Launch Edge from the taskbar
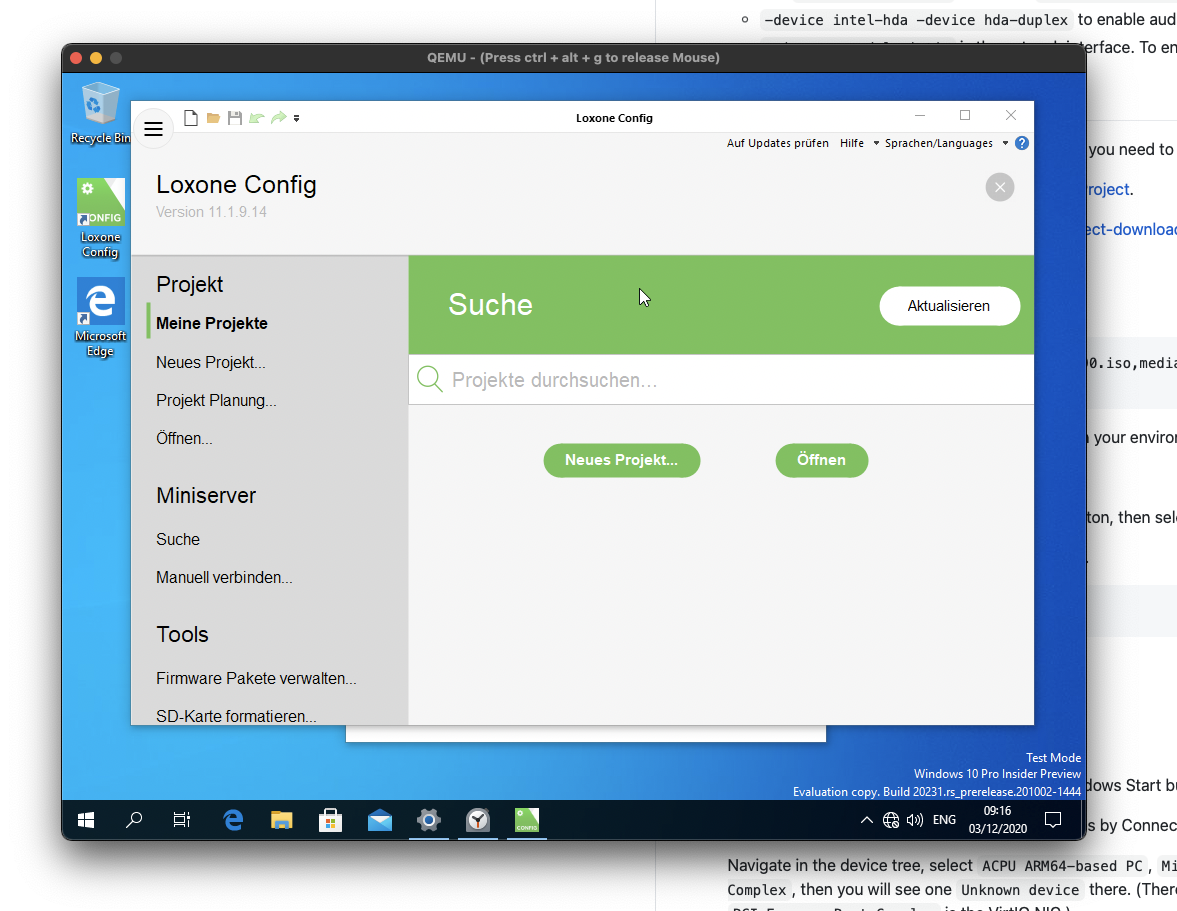This screenshot has width=1177, height=911. (x=233, y=820)
